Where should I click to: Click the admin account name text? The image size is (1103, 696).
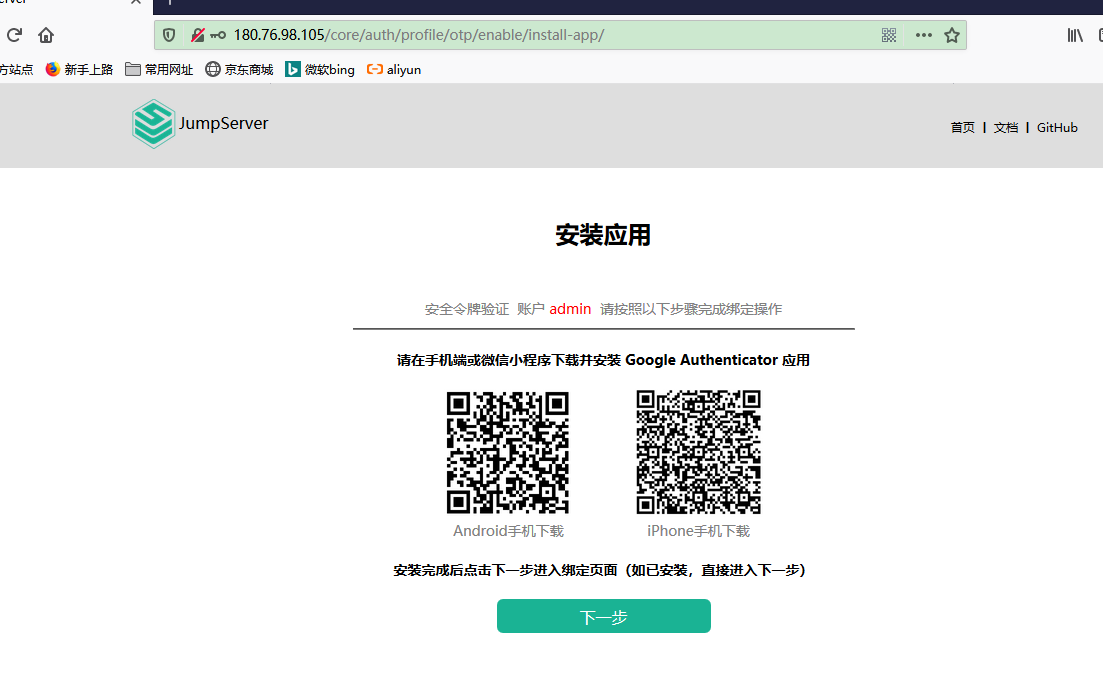pos(570,309)
